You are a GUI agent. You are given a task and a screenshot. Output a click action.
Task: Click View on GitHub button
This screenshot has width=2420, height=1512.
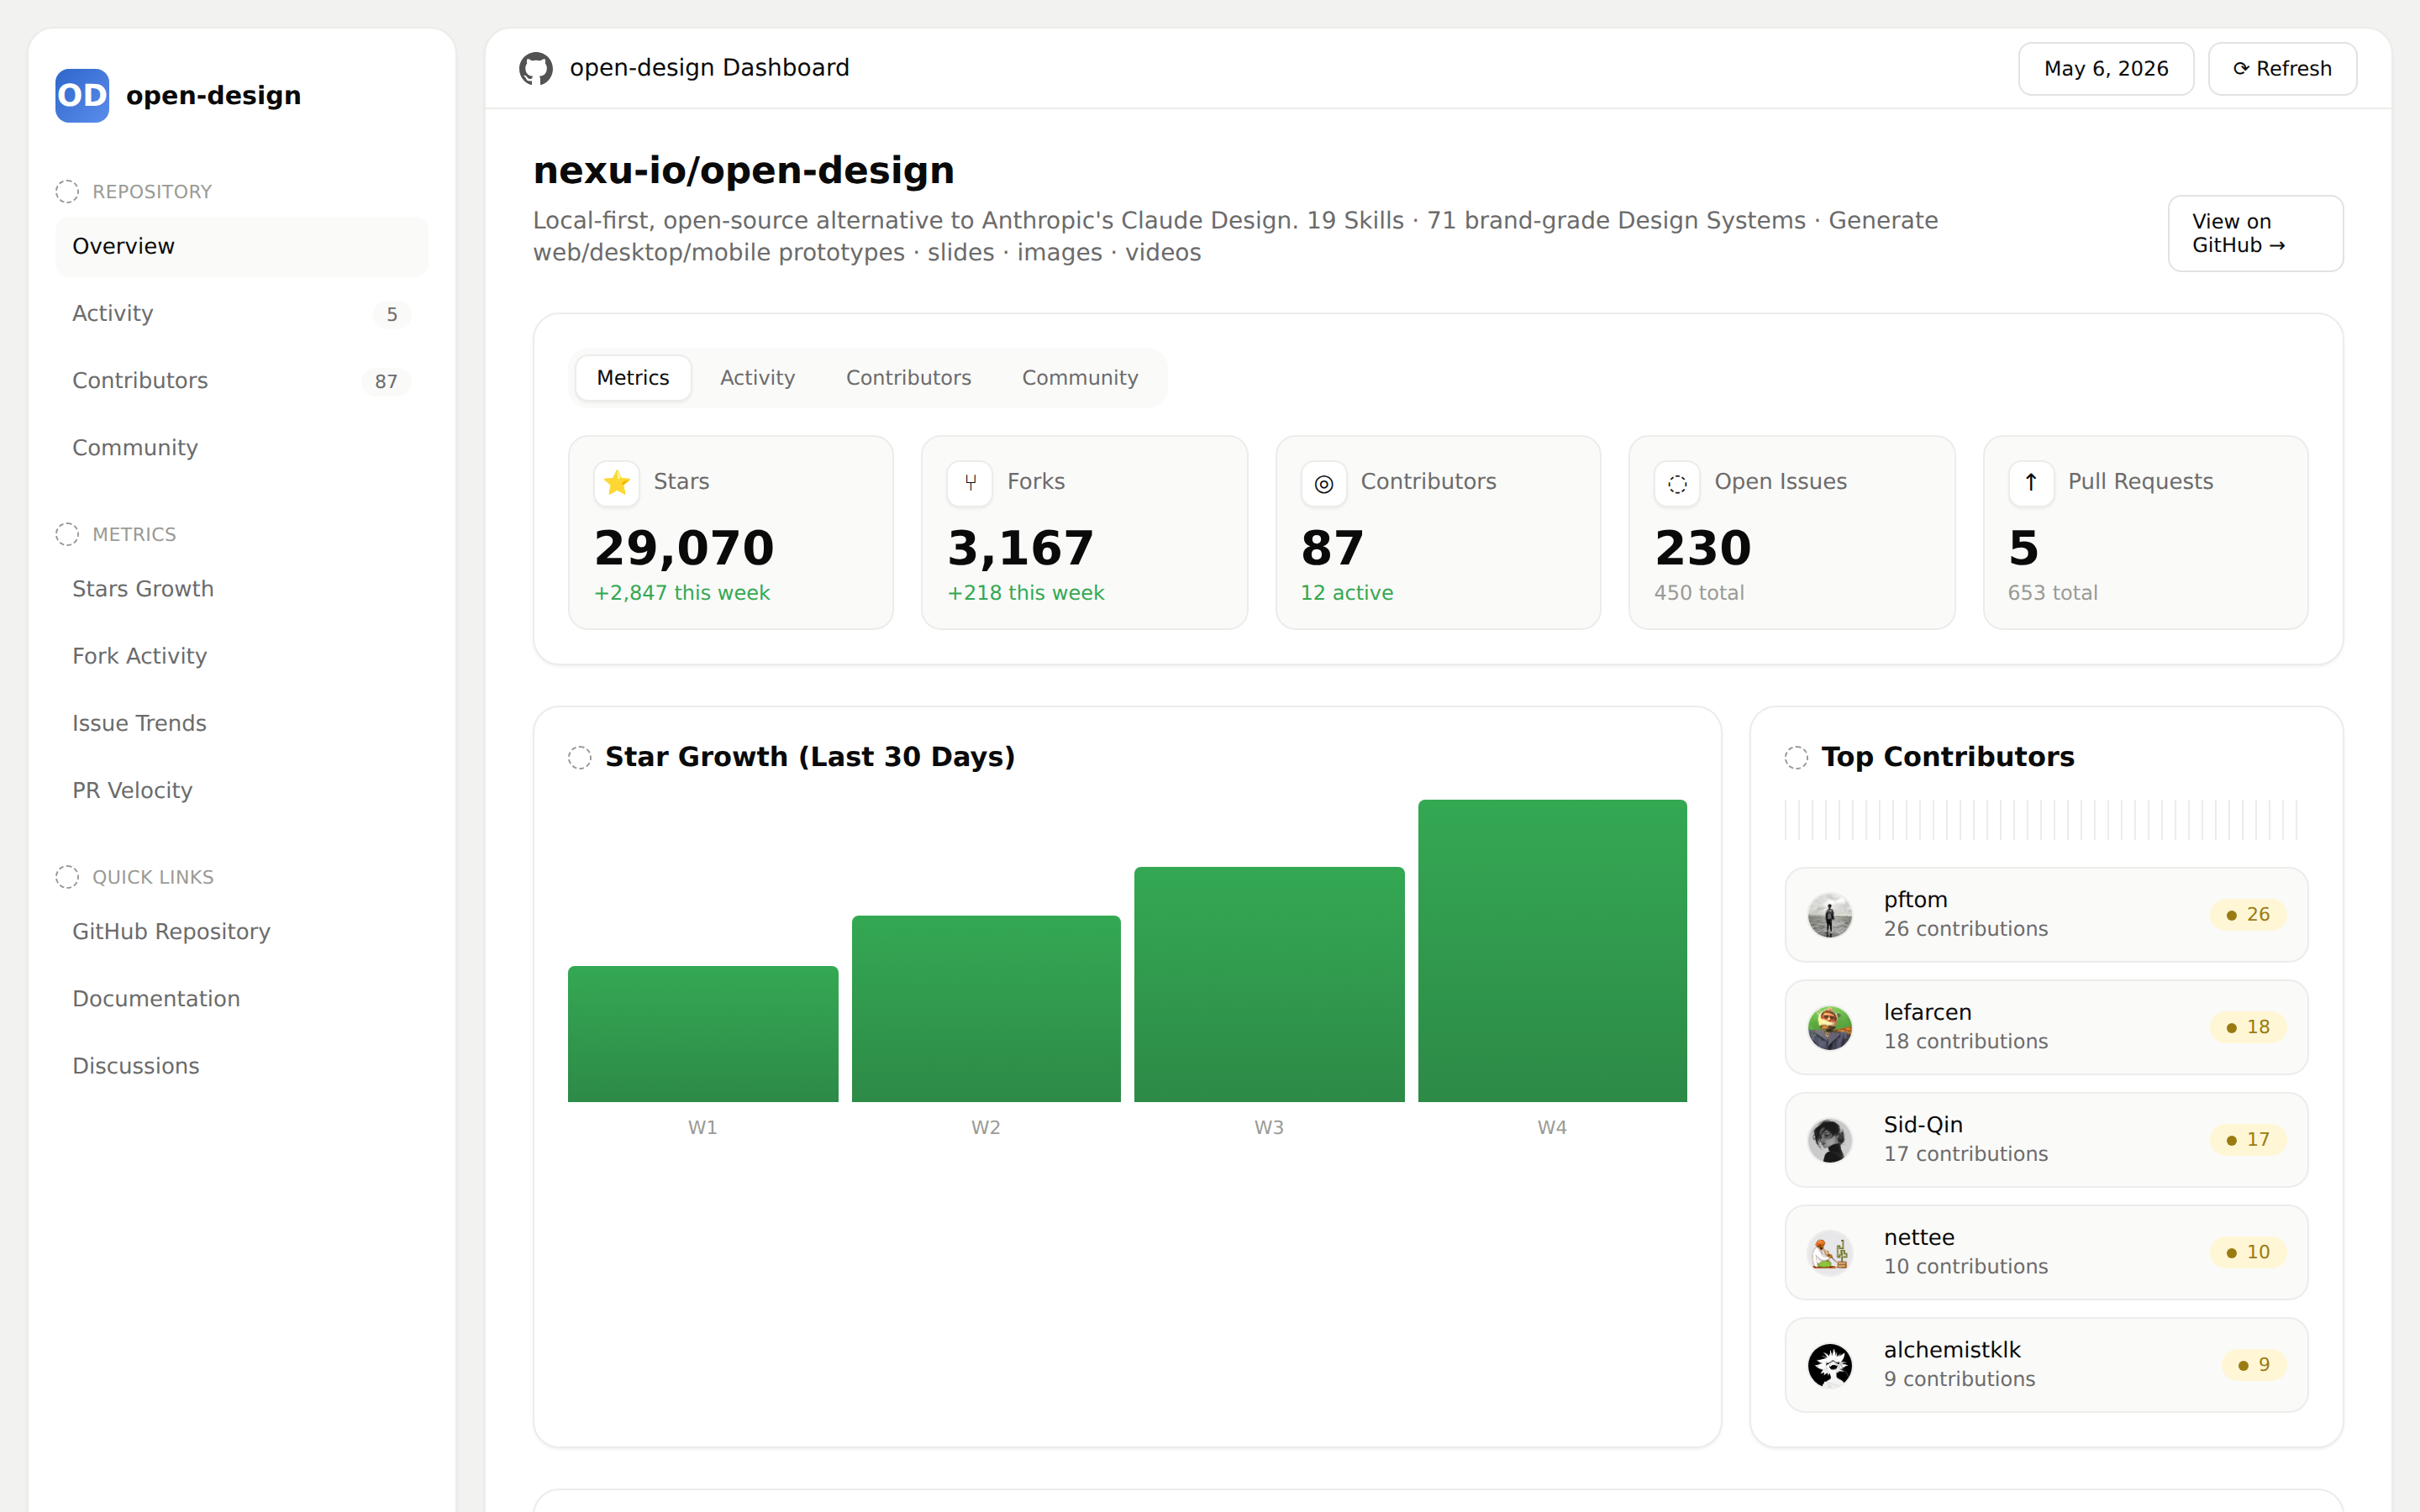[x=2255, y=233]
